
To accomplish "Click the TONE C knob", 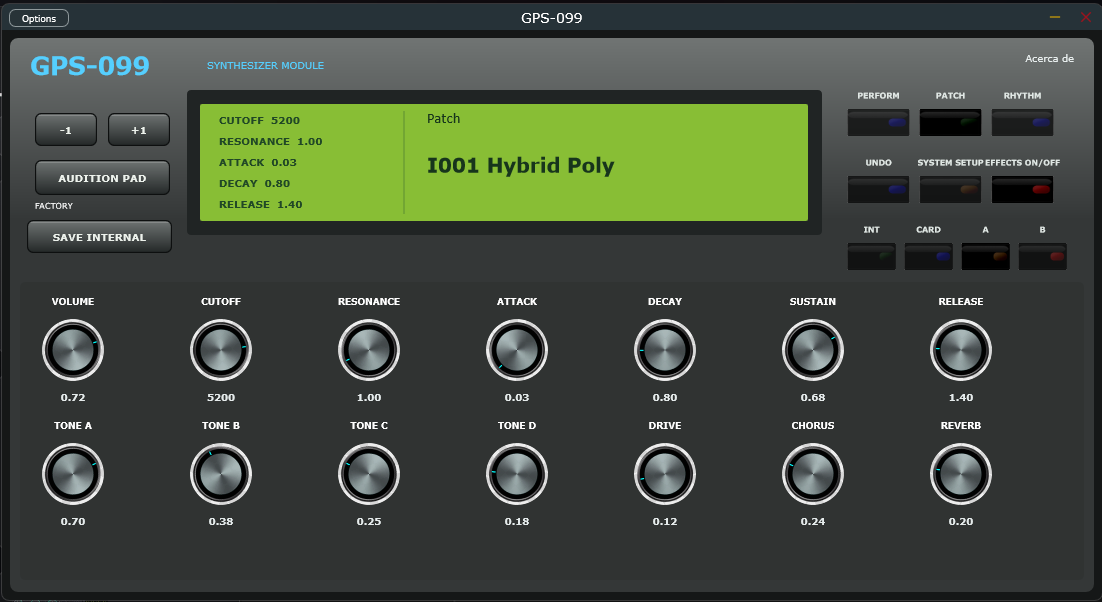I will coord(369,474).
